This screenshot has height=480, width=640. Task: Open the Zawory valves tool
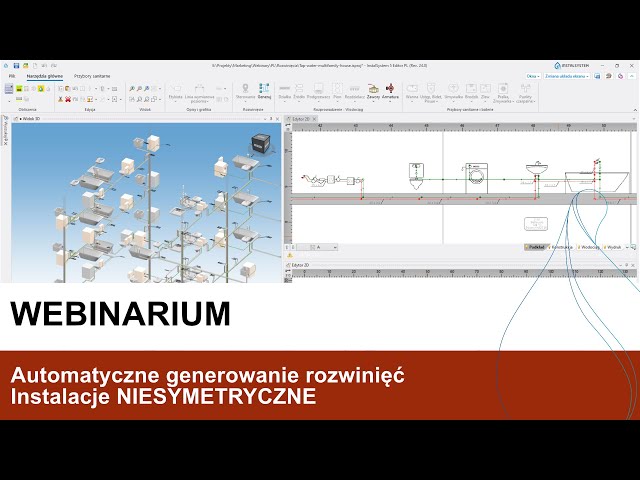[373, 91]
